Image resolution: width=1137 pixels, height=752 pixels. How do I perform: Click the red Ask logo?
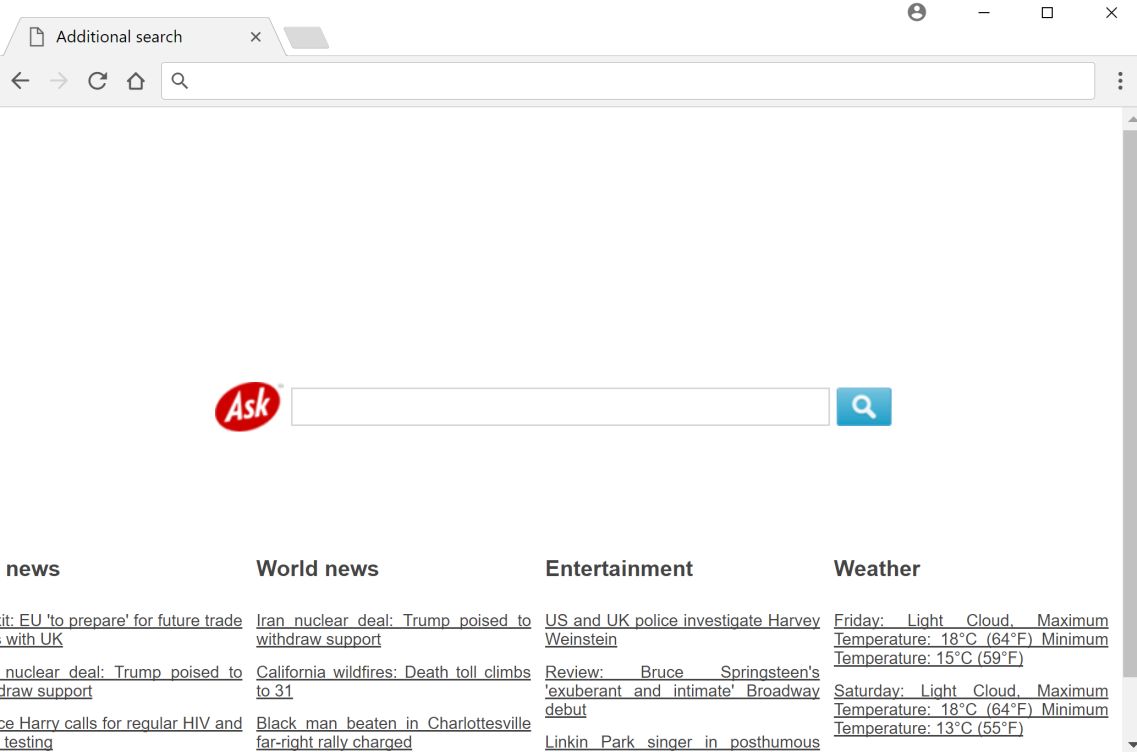click(247, 407)
